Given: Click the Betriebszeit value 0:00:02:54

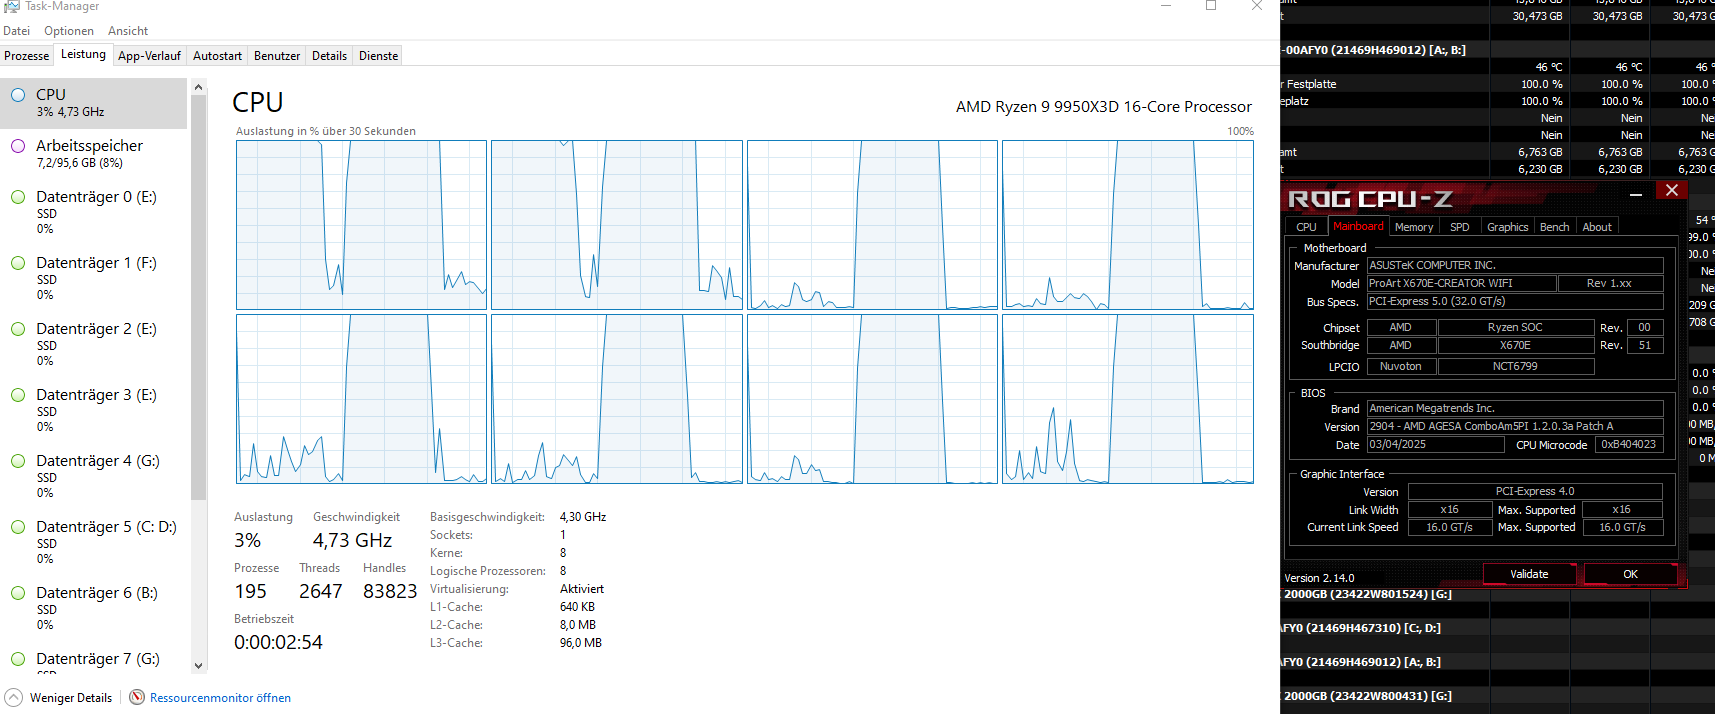Looking at the screenshot, I should tap(278, 642).
